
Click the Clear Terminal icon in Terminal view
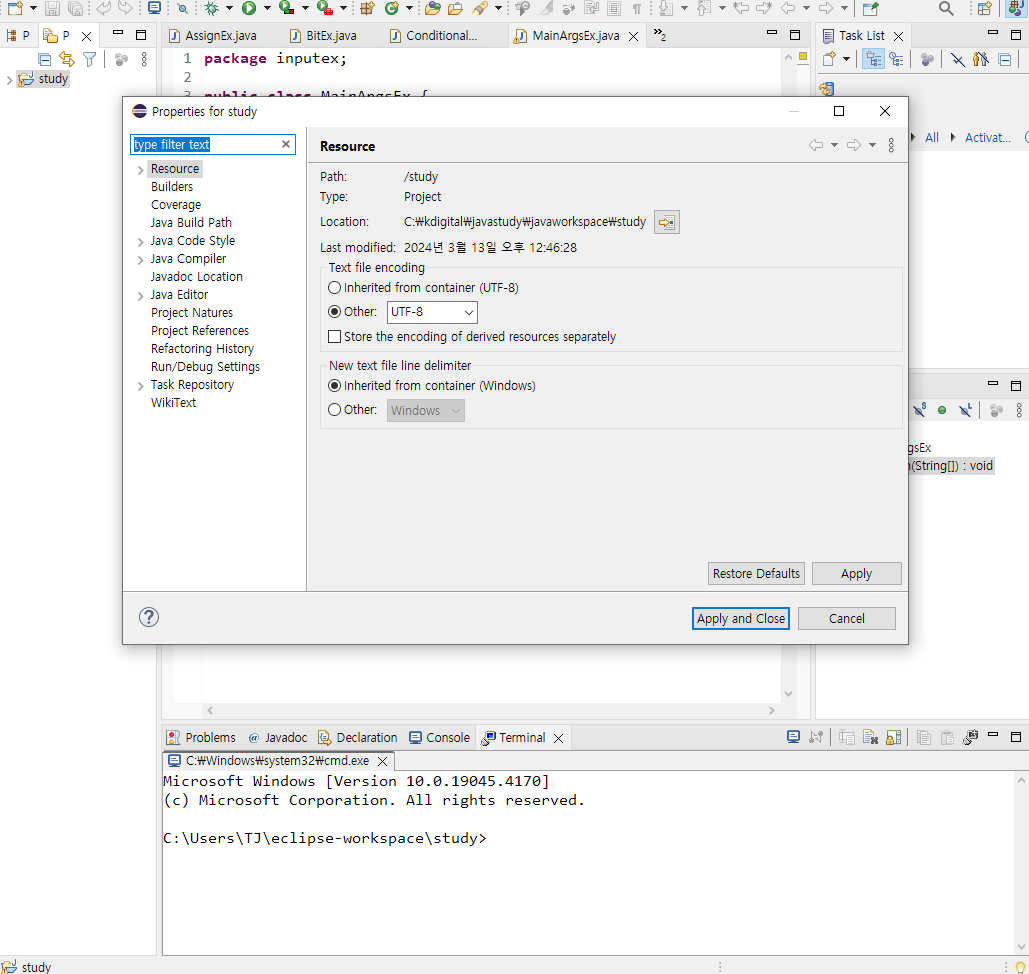[870, 737]
